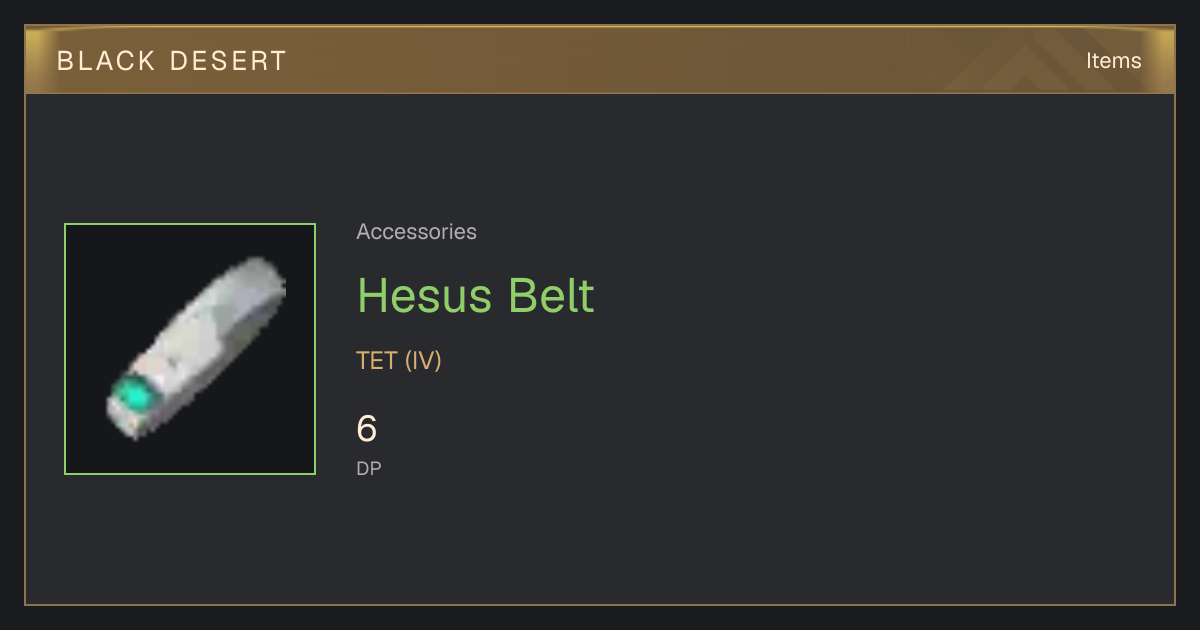Viewport: 1200px width, 630px height.
Task: Click the DP stat value 6
Action: pyautogui.click(x=367, y=429)
